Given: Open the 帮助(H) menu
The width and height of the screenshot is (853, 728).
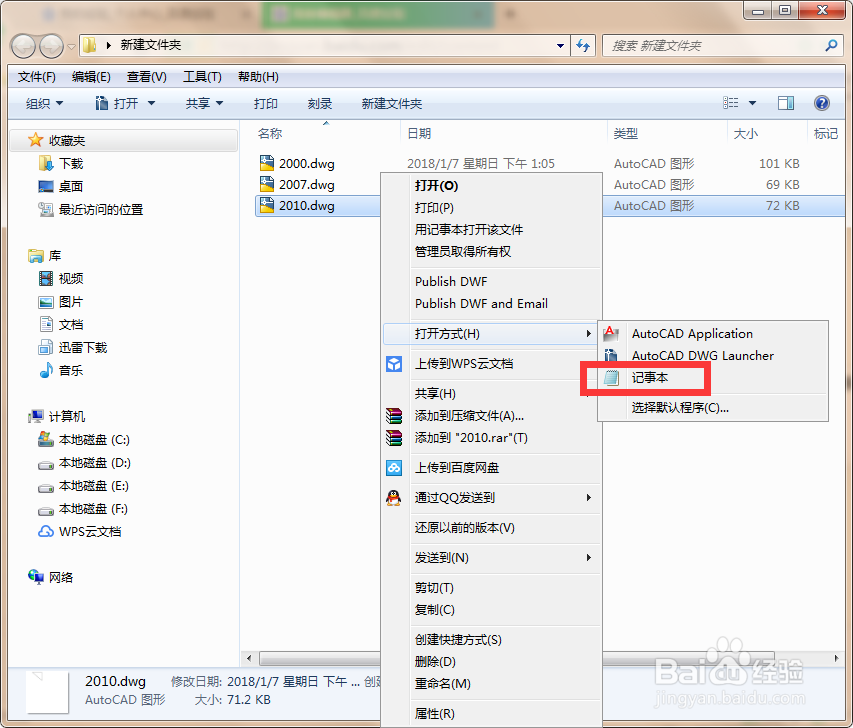Looking at the screenshot, I should [x=258, y=77].
